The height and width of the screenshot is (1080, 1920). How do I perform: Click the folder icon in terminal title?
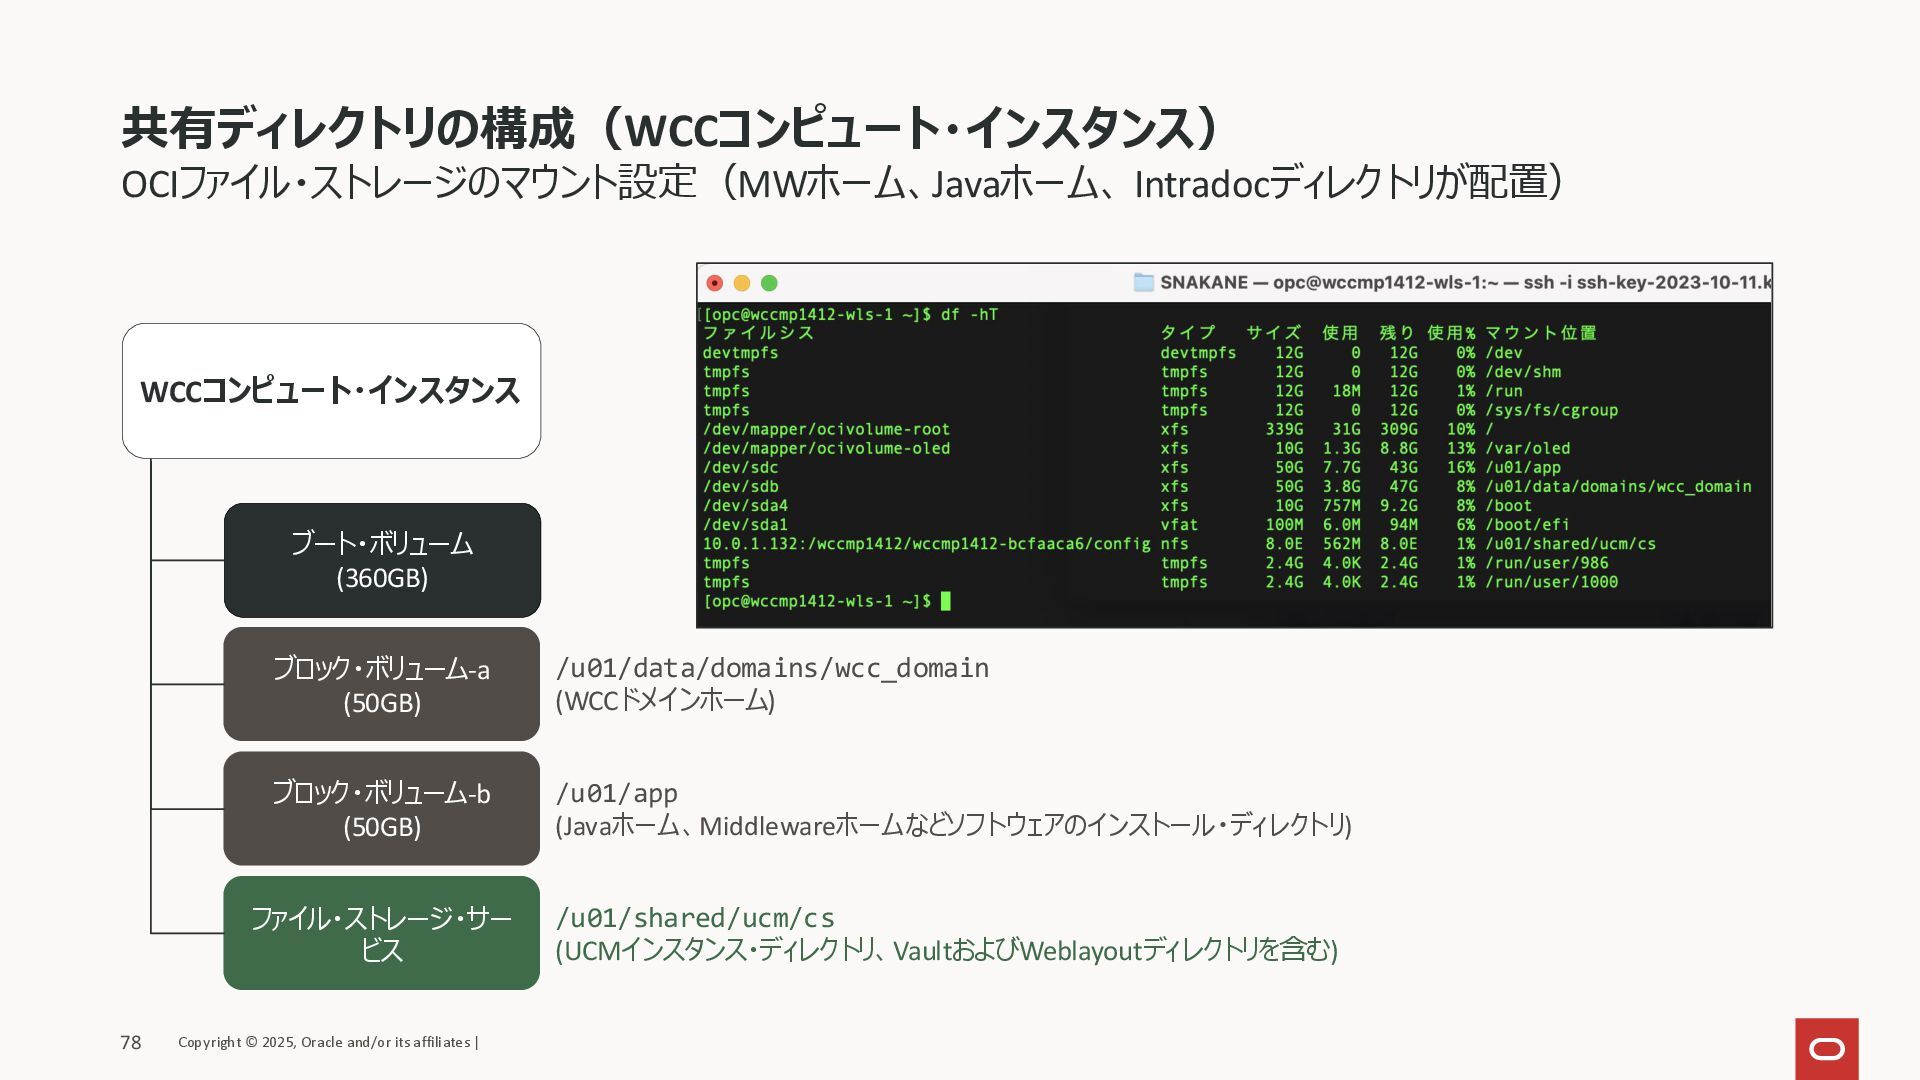pyautogui.click(x=1143, y=283)
